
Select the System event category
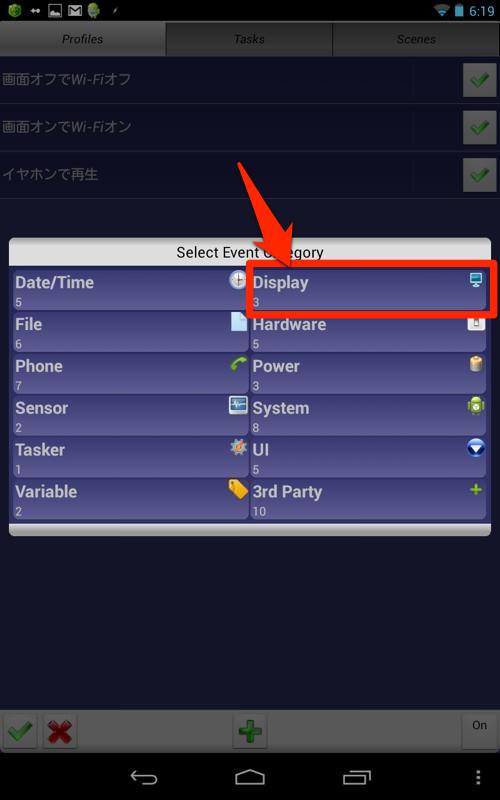[x=368, y=415]
